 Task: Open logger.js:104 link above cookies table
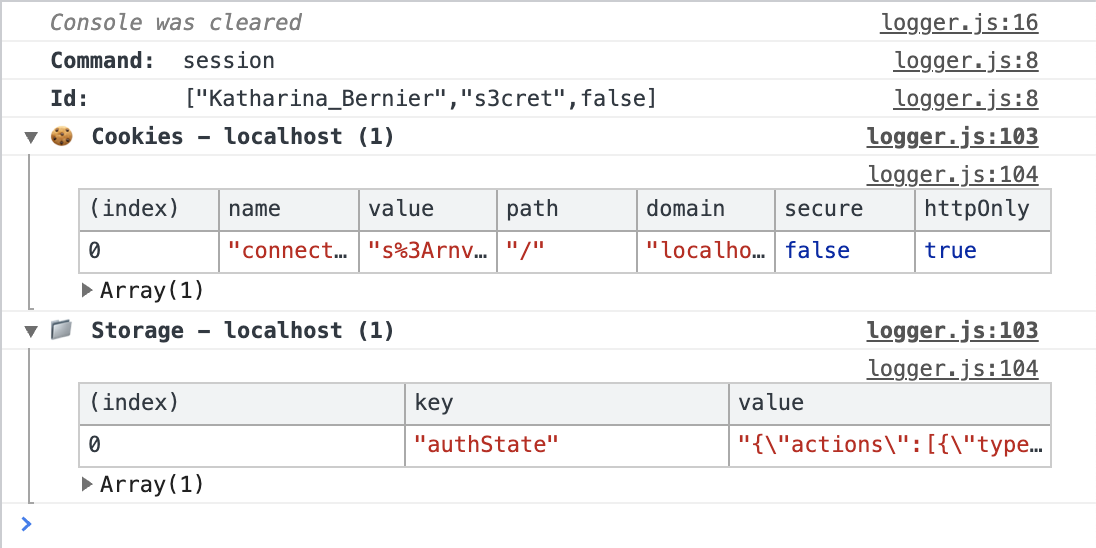tap(952, 176)
